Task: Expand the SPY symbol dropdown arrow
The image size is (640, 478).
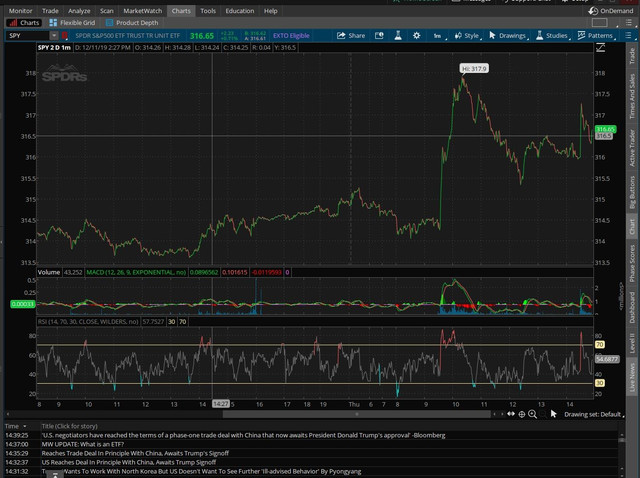Action: point(54,36)
